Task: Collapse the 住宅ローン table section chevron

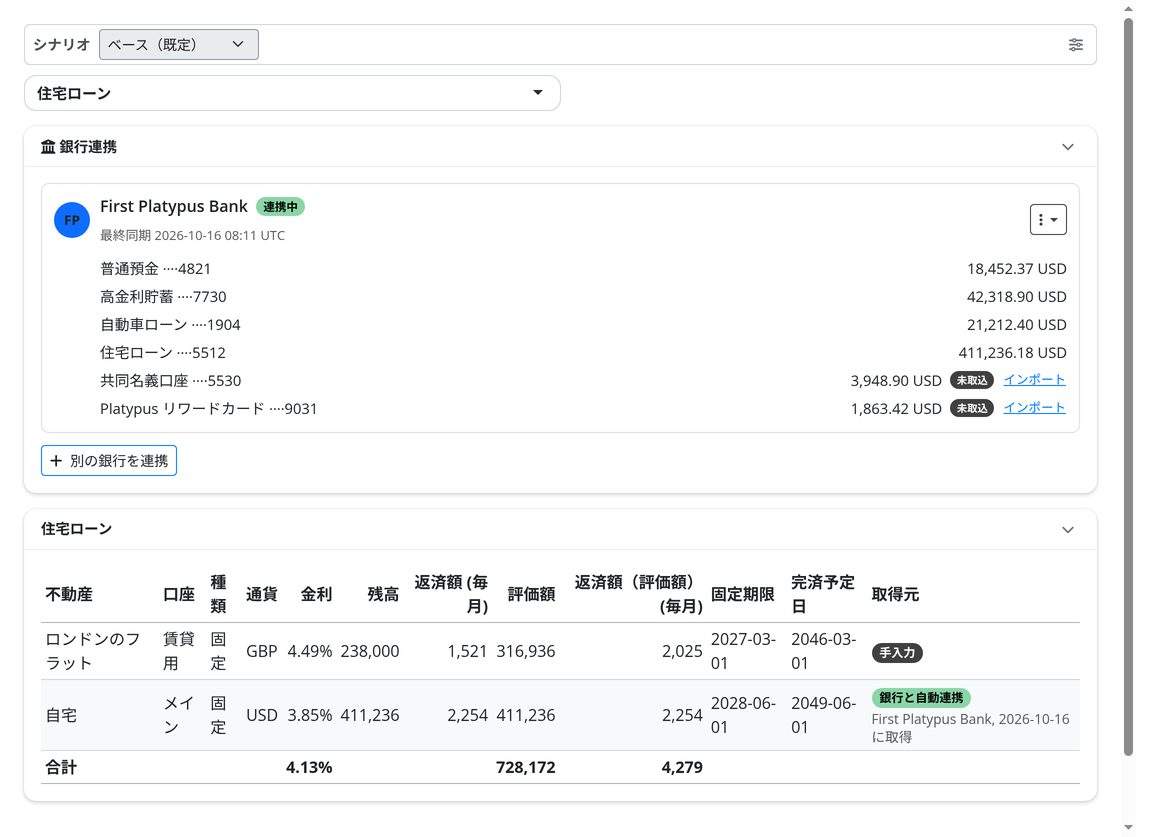Action: (1068, 530)
